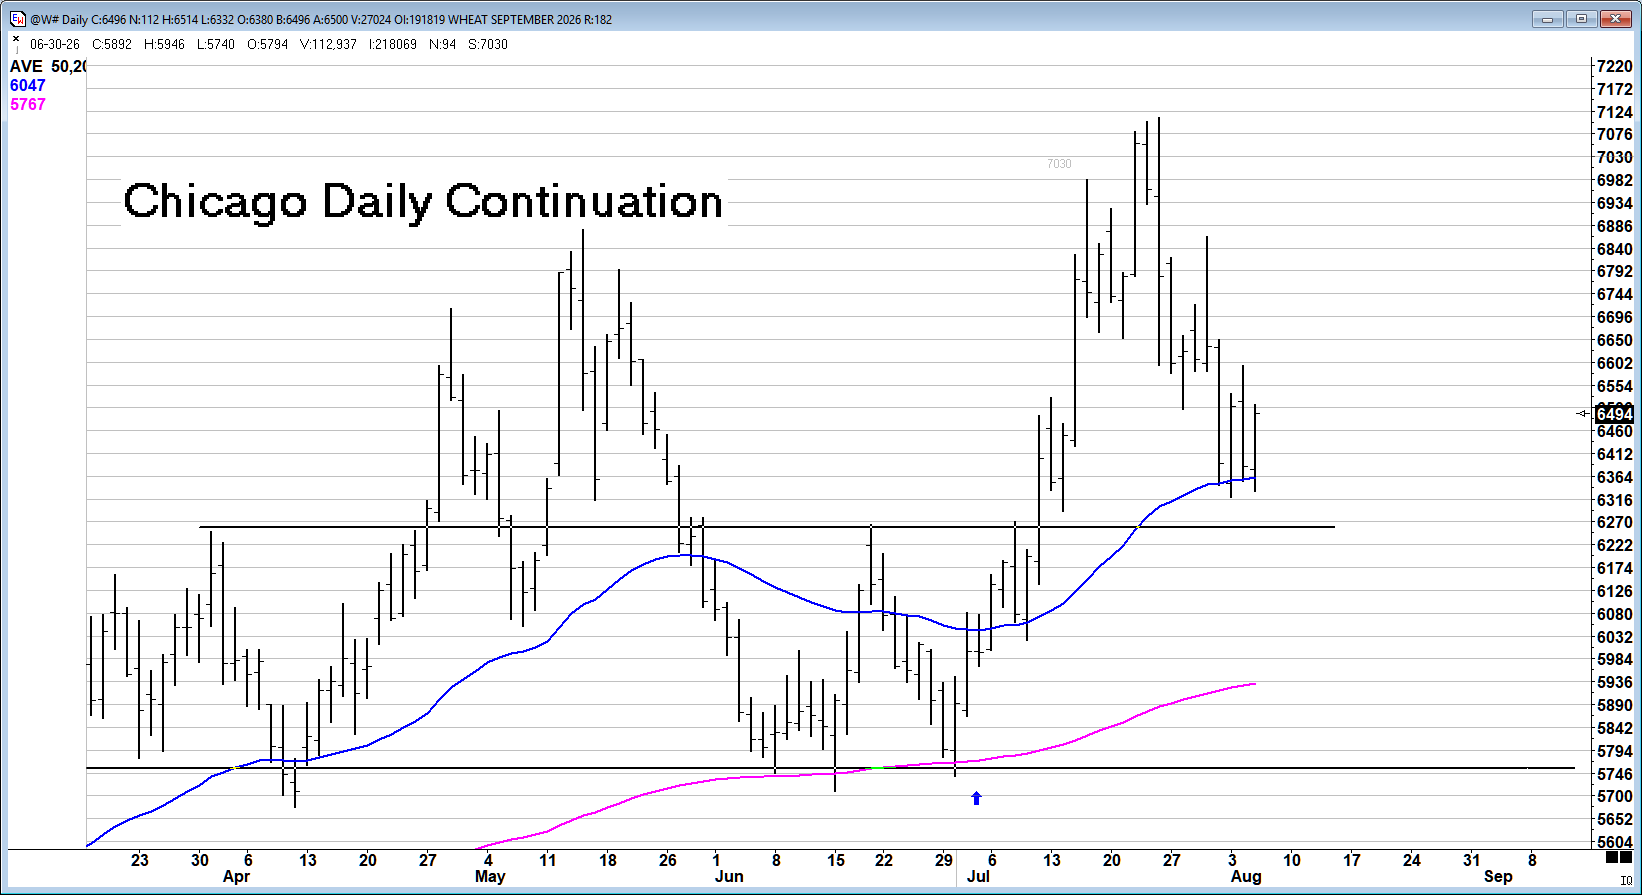
Task: Click the Apr month label on time axis
Action: point(236,877)
